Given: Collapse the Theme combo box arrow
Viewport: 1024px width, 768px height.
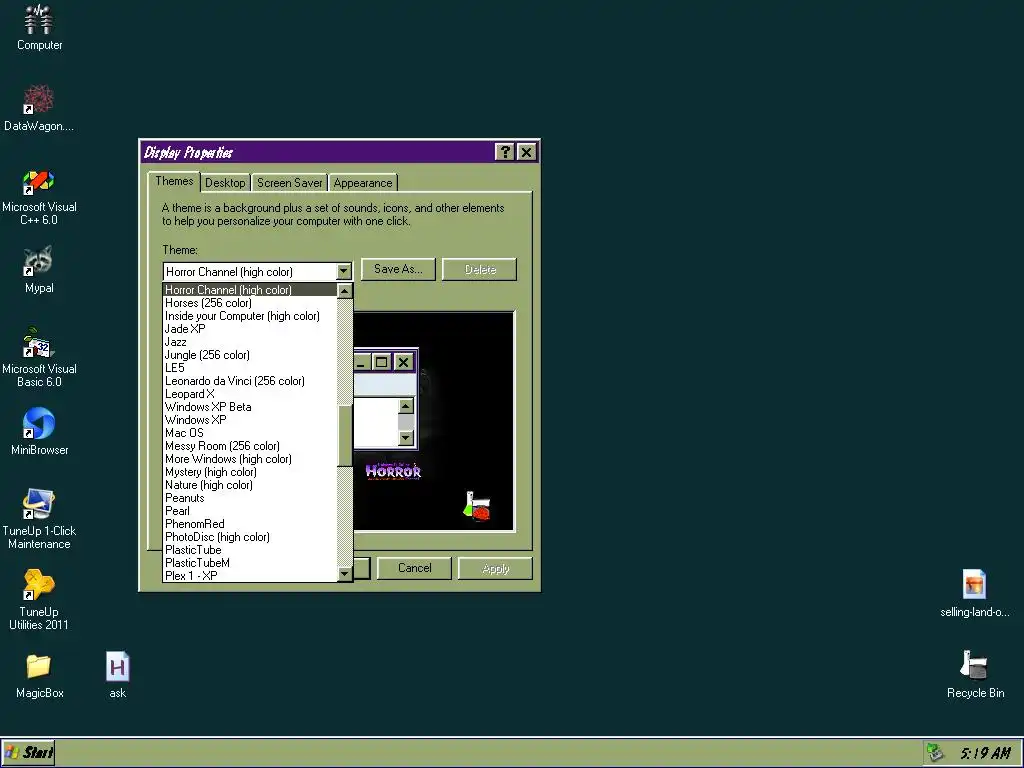Looking at the screenshot, I should click(344, 271).
